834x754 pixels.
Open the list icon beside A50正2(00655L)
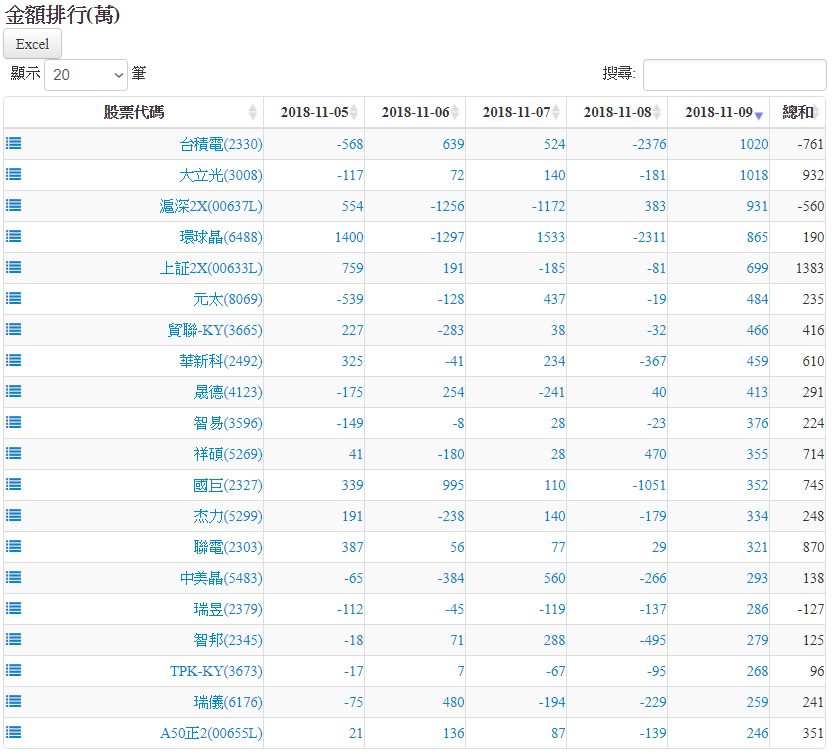point(14,732)
